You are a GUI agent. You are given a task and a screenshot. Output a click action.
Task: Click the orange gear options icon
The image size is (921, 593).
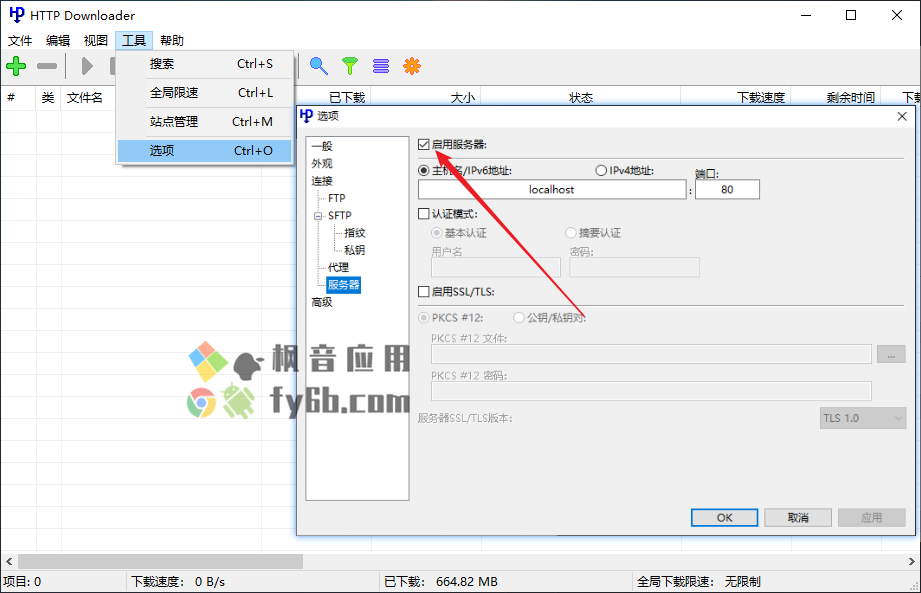click(x=412, y=66)
